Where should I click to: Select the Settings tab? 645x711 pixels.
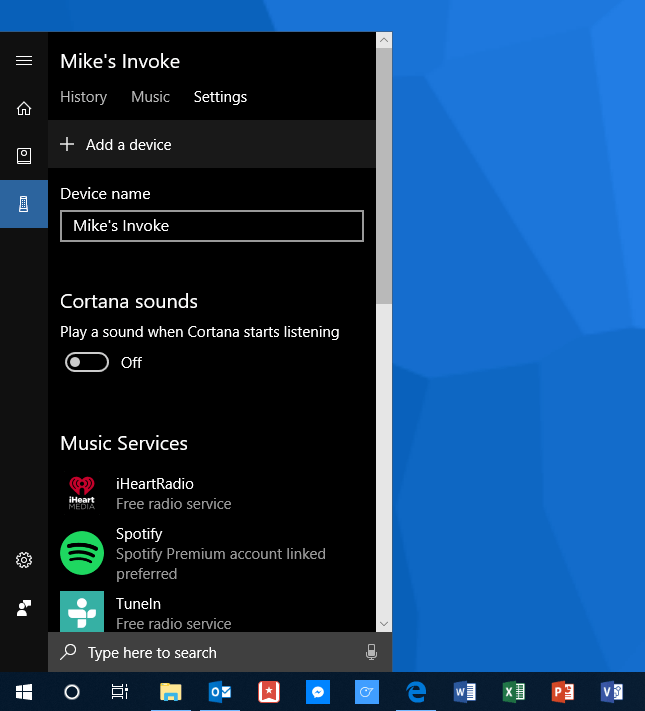[x=220, y=97]
